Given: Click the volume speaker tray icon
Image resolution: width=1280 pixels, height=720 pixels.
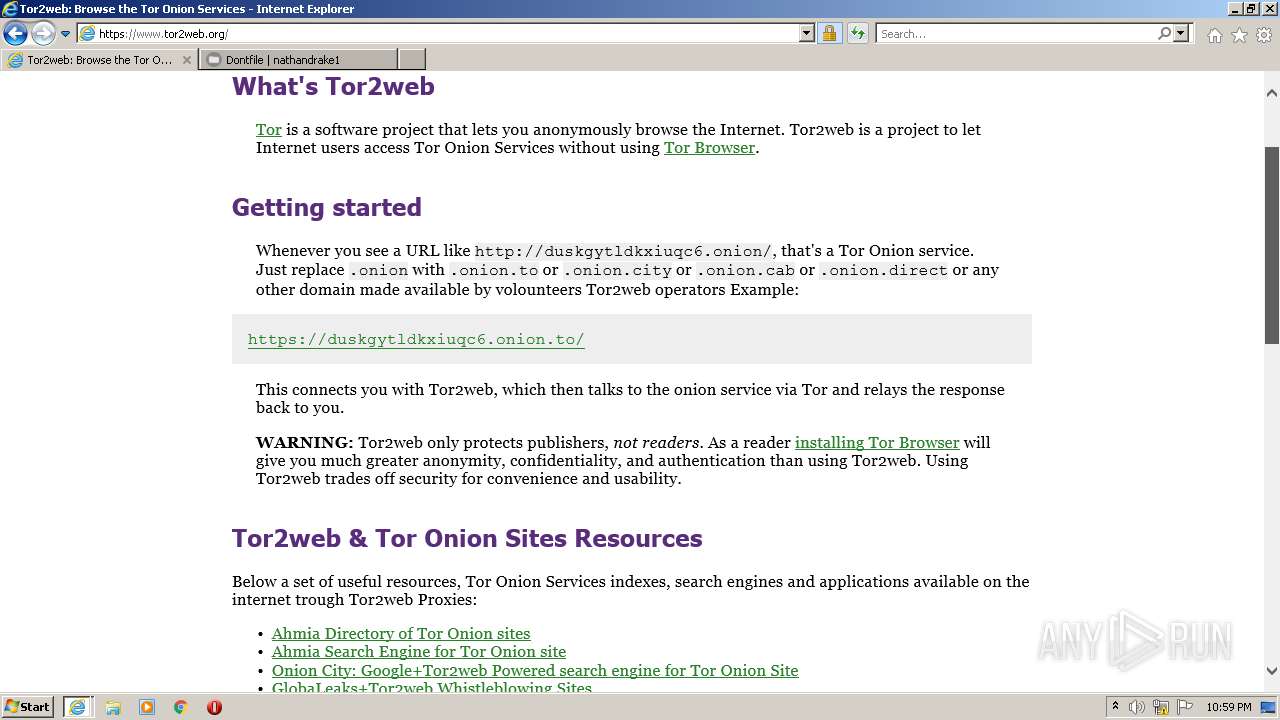Looking at the screenshot, I should [1137, 707].
